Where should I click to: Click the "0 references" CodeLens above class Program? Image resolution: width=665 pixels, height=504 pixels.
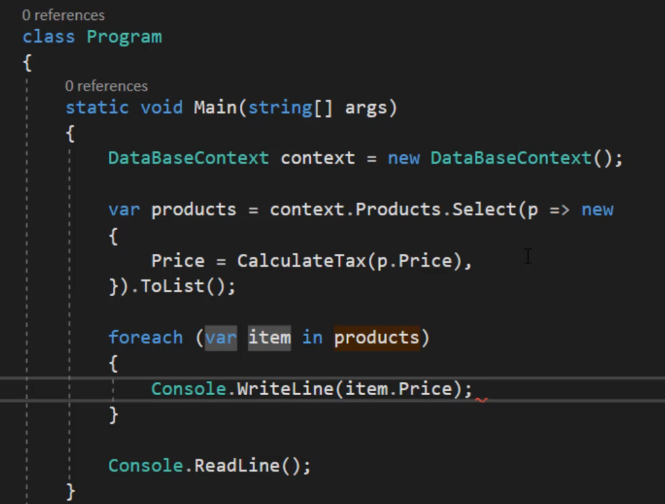click(63, 15)
